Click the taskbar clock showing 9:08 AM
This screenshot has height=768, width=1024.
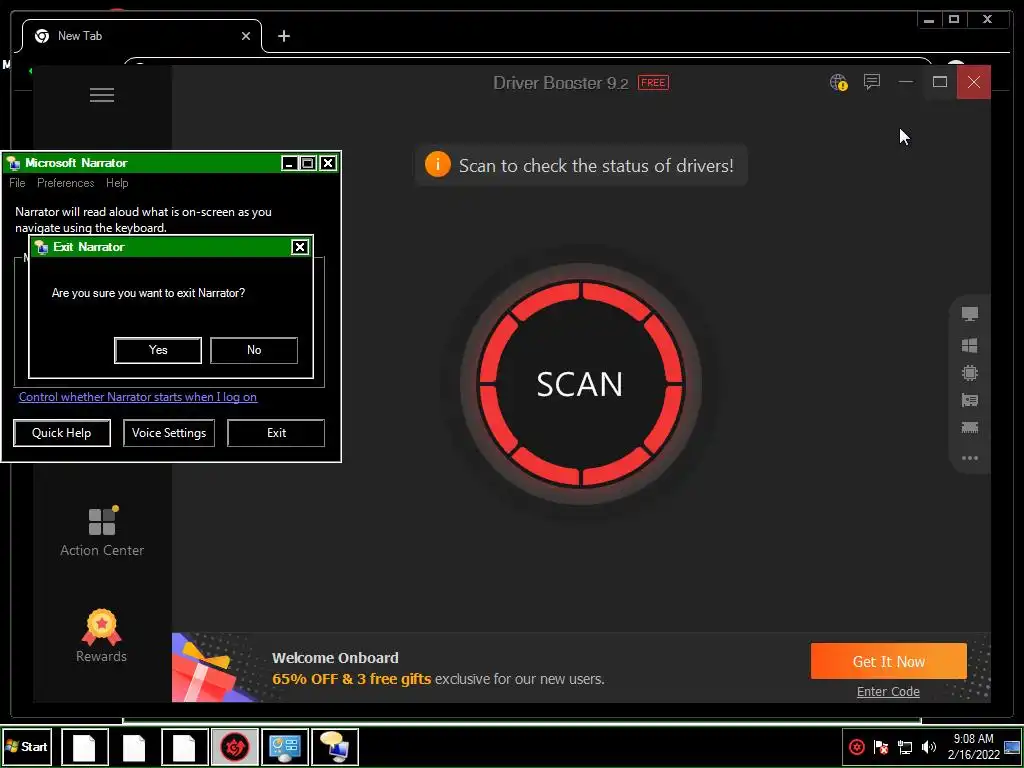pyautogui.click(x=974, y=746)
